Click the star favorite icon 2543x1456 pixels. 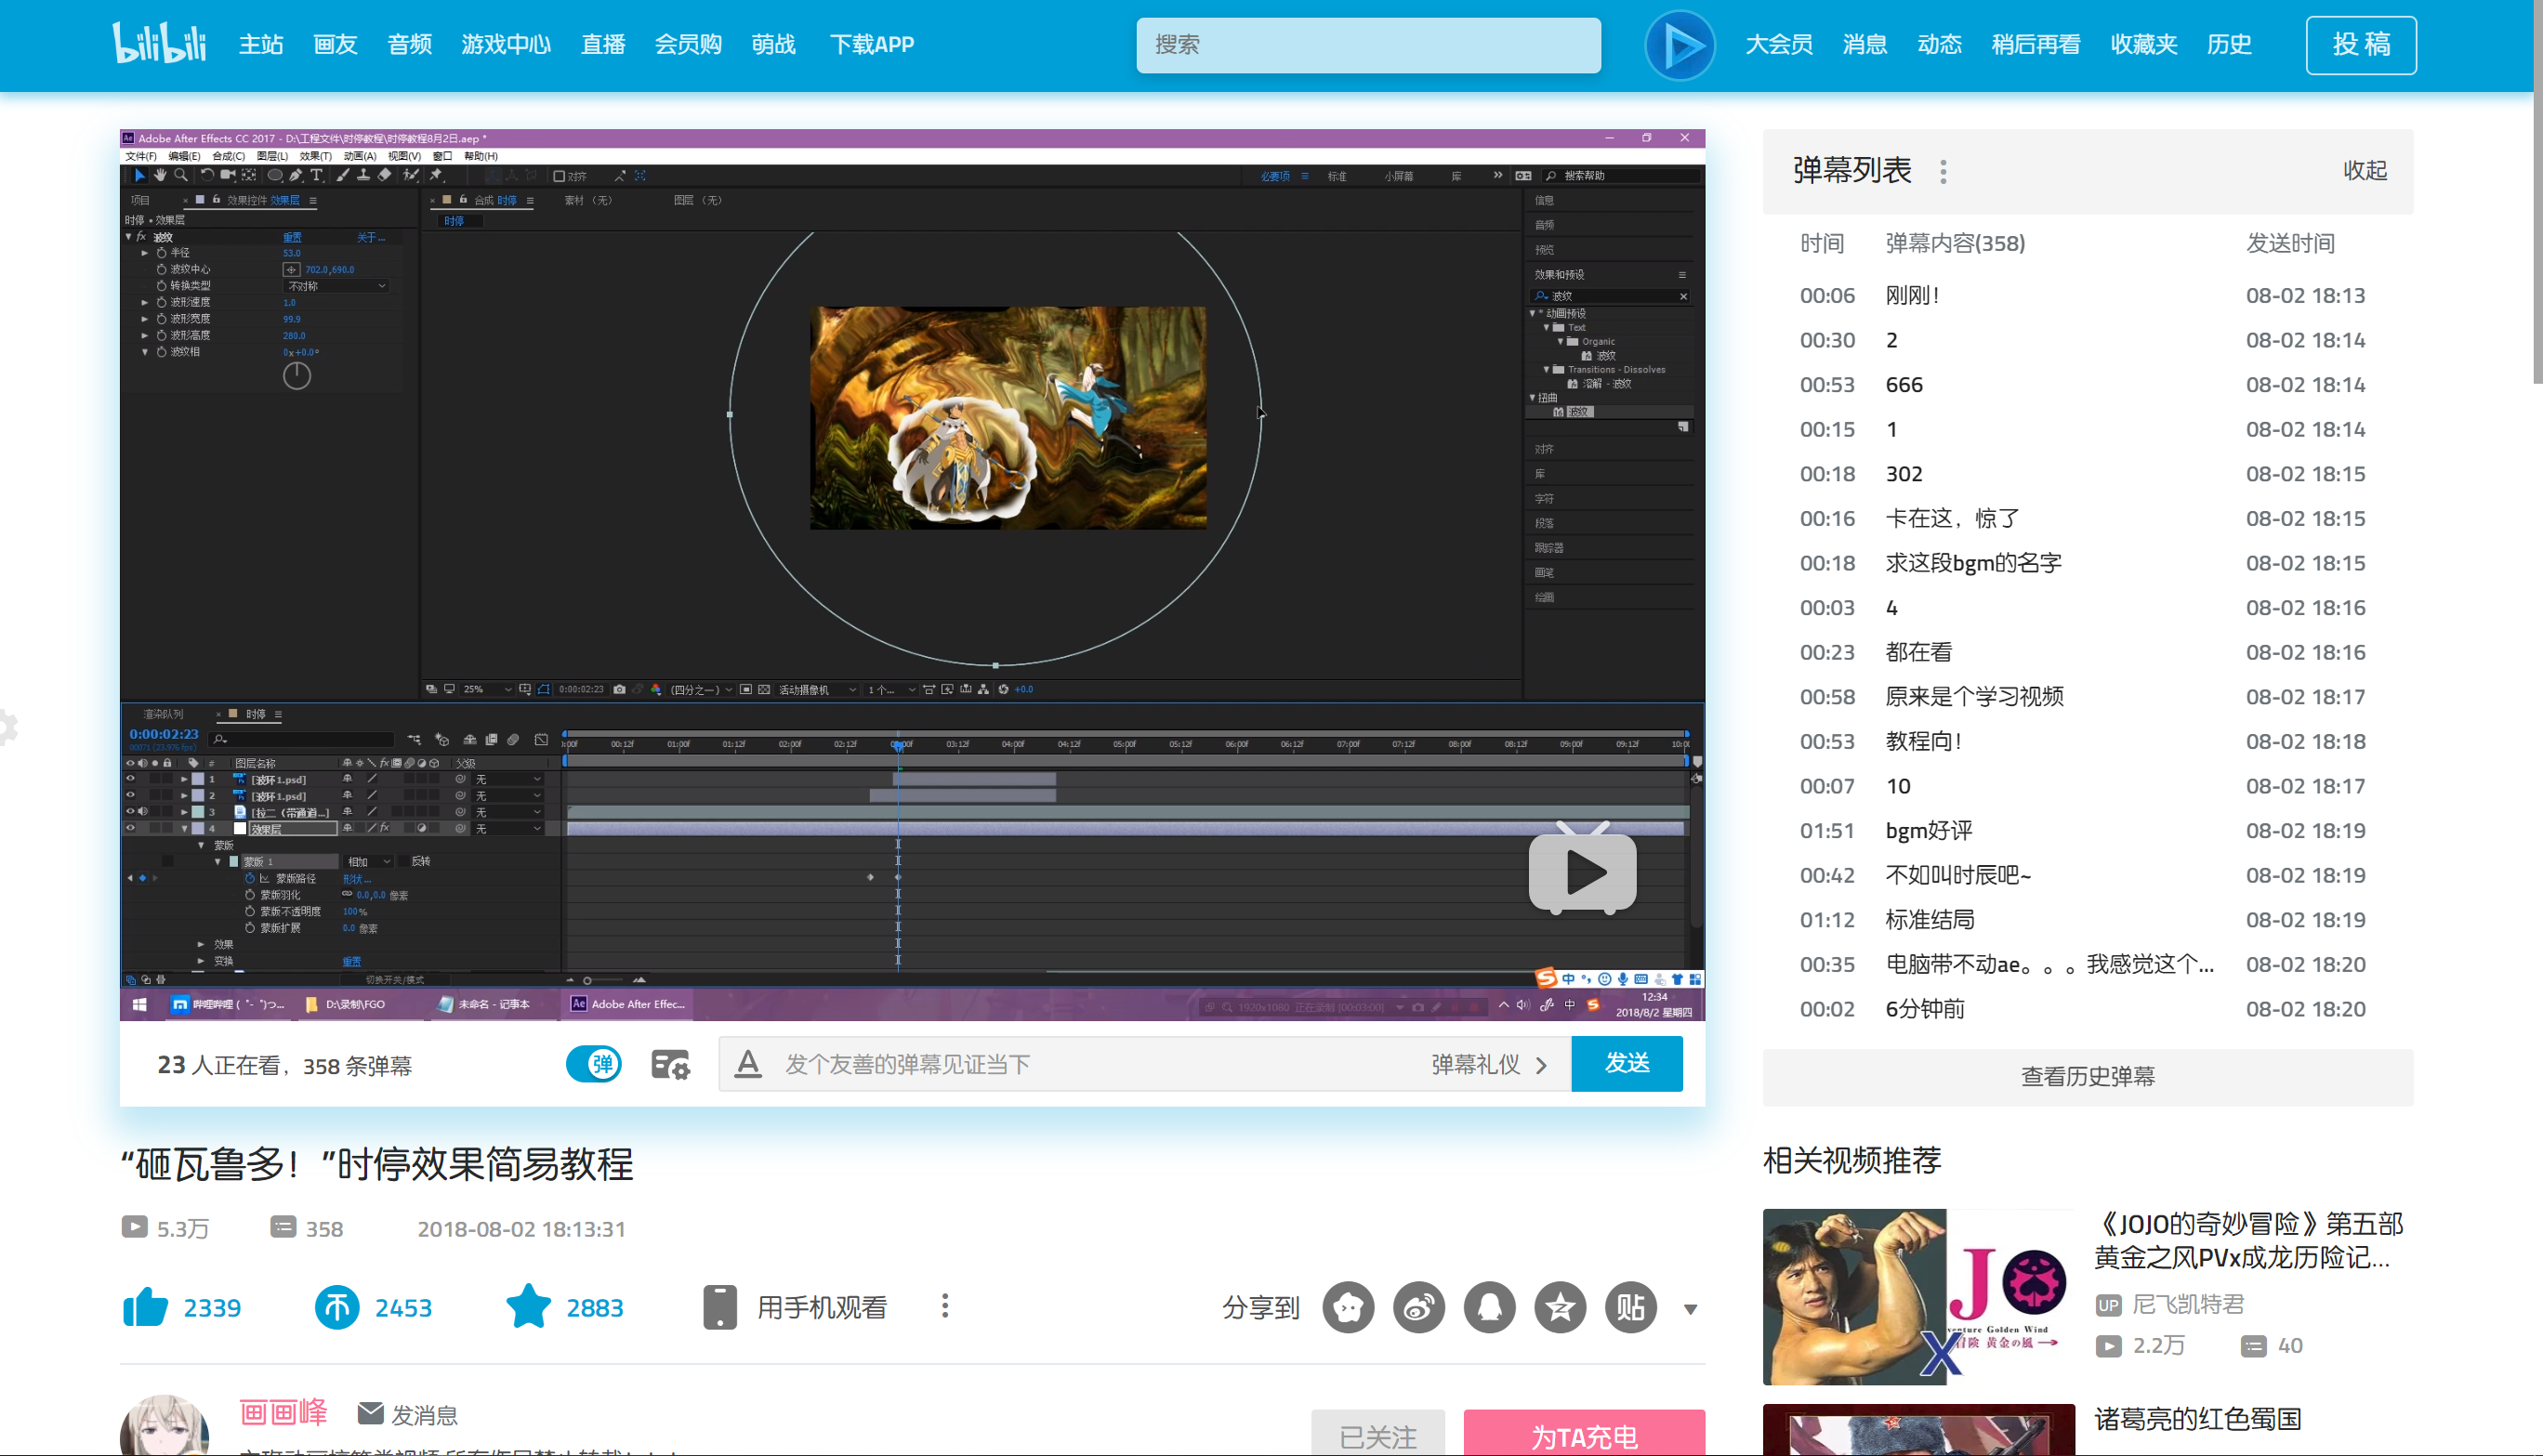click(528, 1307)
